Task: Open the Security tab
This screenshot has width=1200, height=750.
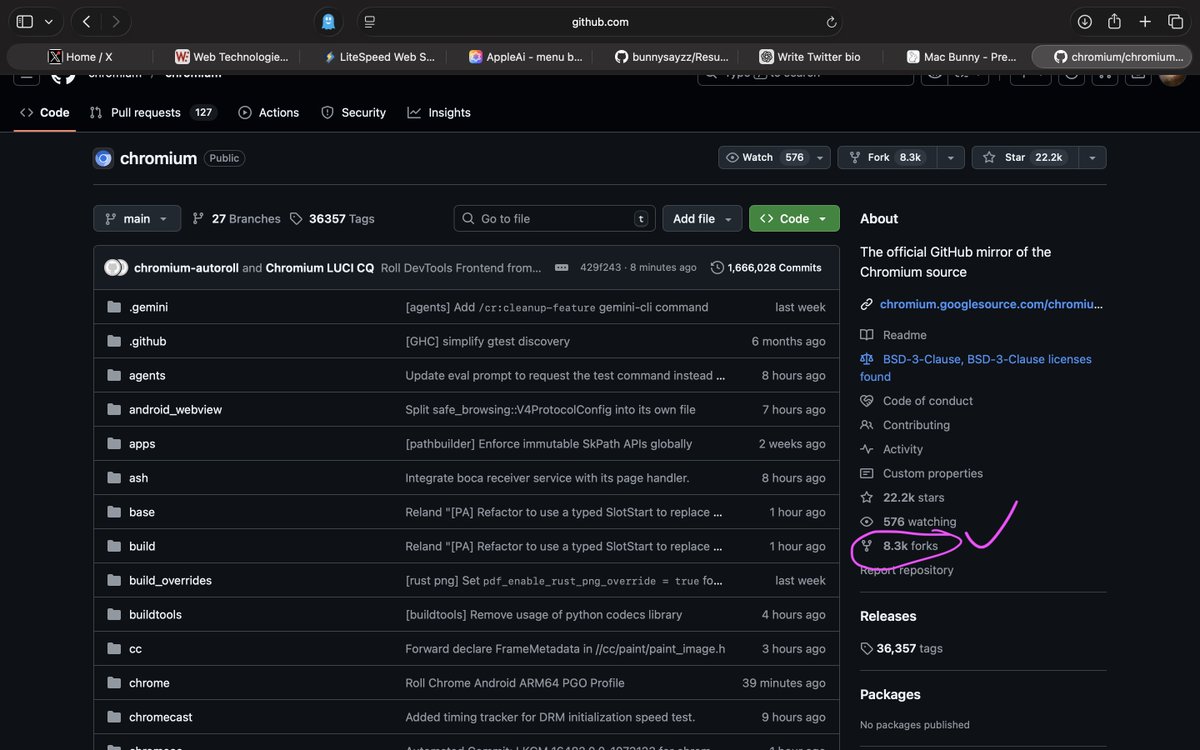Action: (x=353, y=113)
